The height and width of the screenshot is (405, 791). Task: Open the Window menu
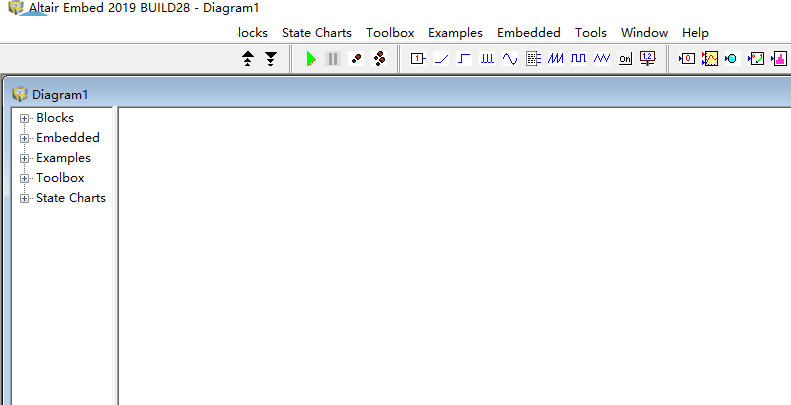coord(644,33)
